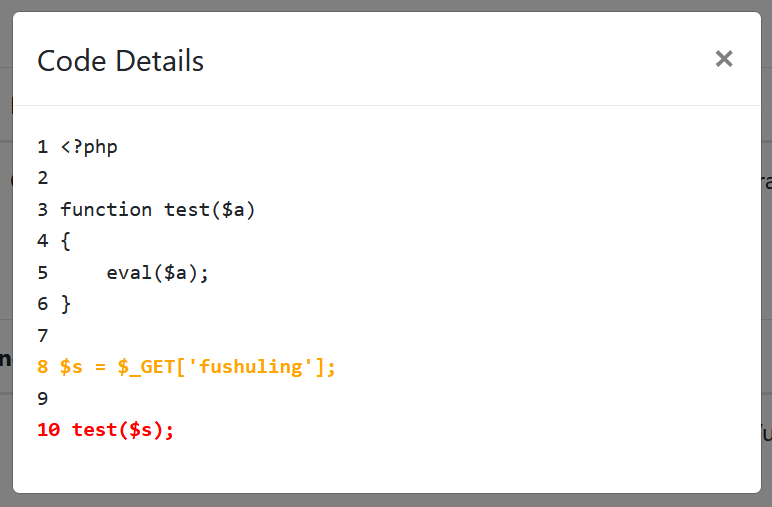Image resolution: width=772 pixels, height=507 pixels.
Task: Click the empty line number 9
Action: [x=43, y=398]
